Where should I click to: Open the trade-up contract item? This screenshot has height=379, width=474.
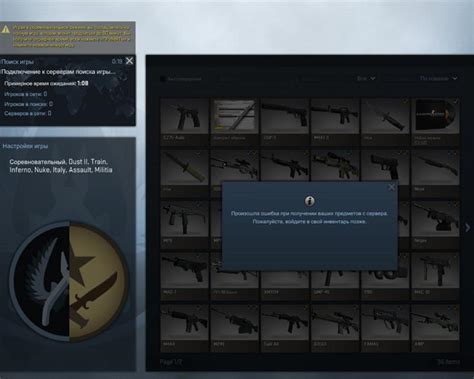(235, 121)
